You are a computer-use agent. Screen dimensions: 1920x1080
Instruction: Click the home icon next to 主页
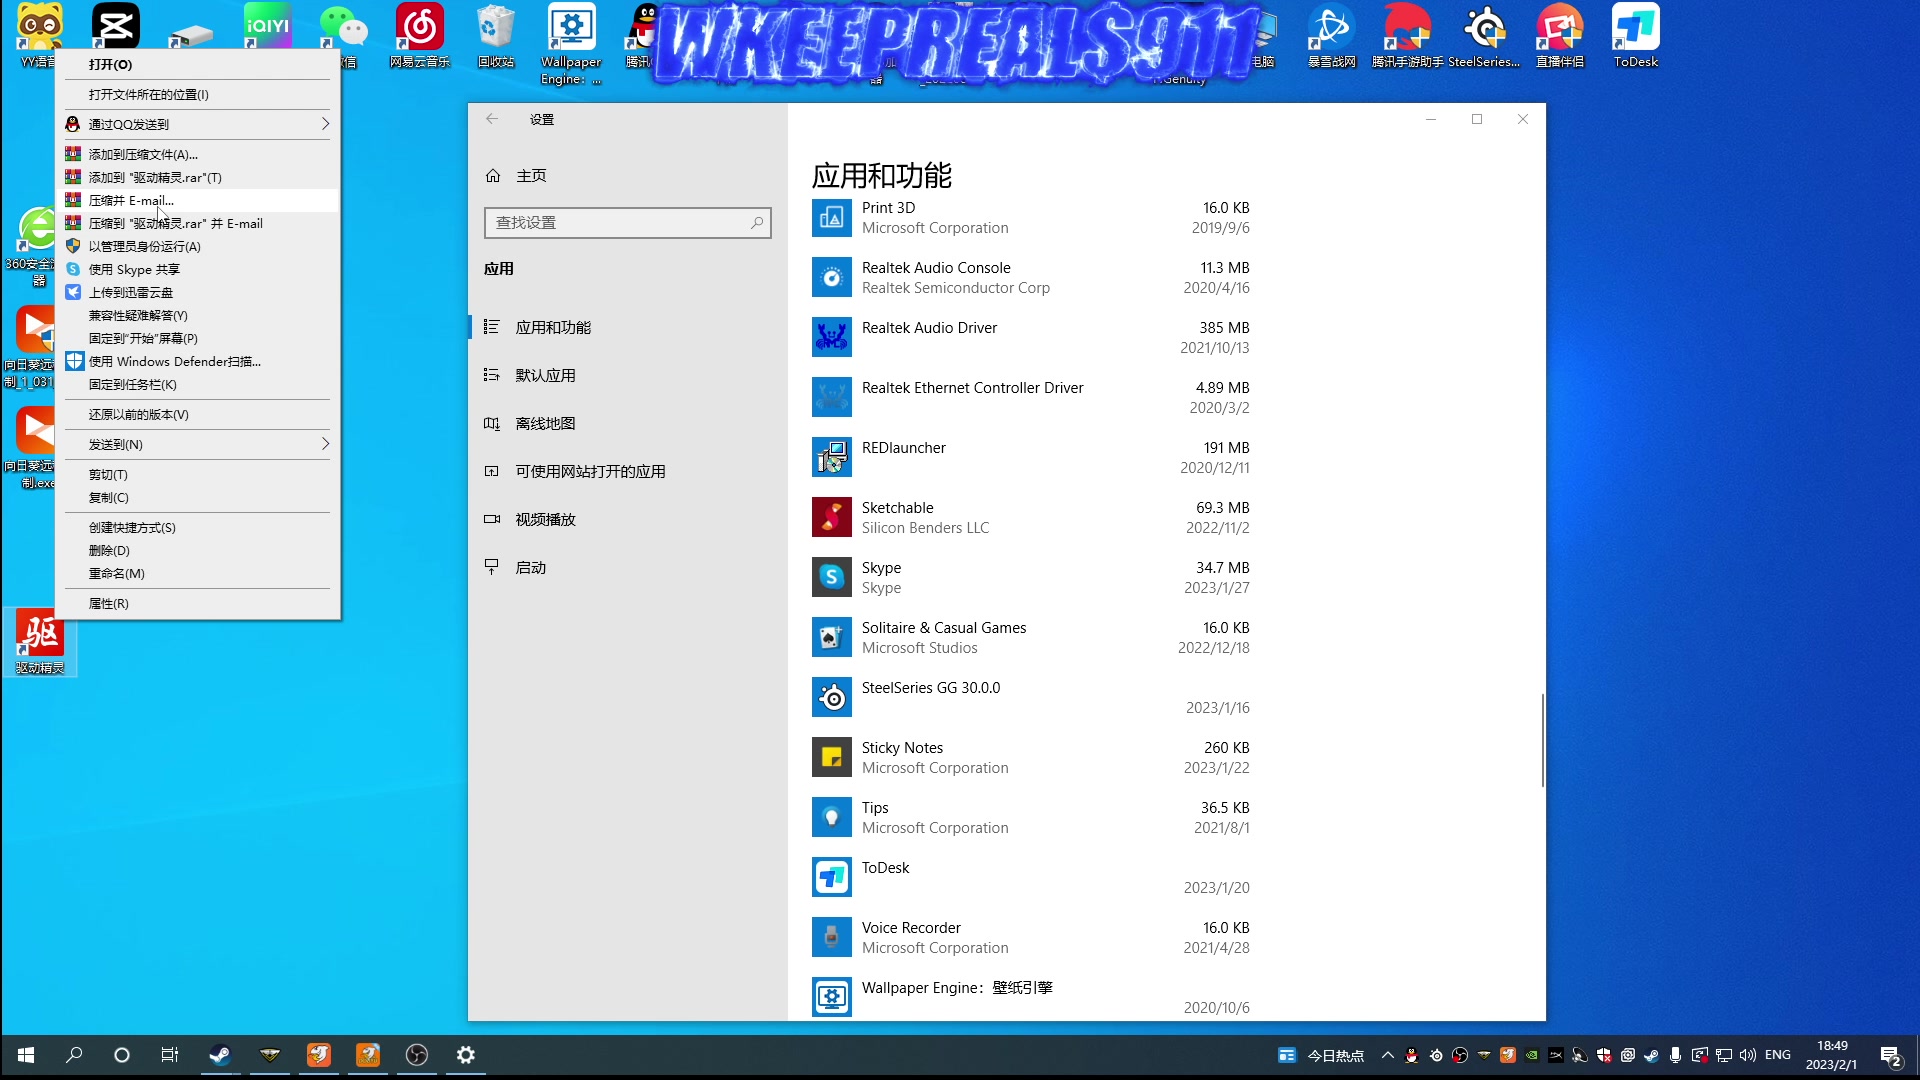[x=492, y=176]
